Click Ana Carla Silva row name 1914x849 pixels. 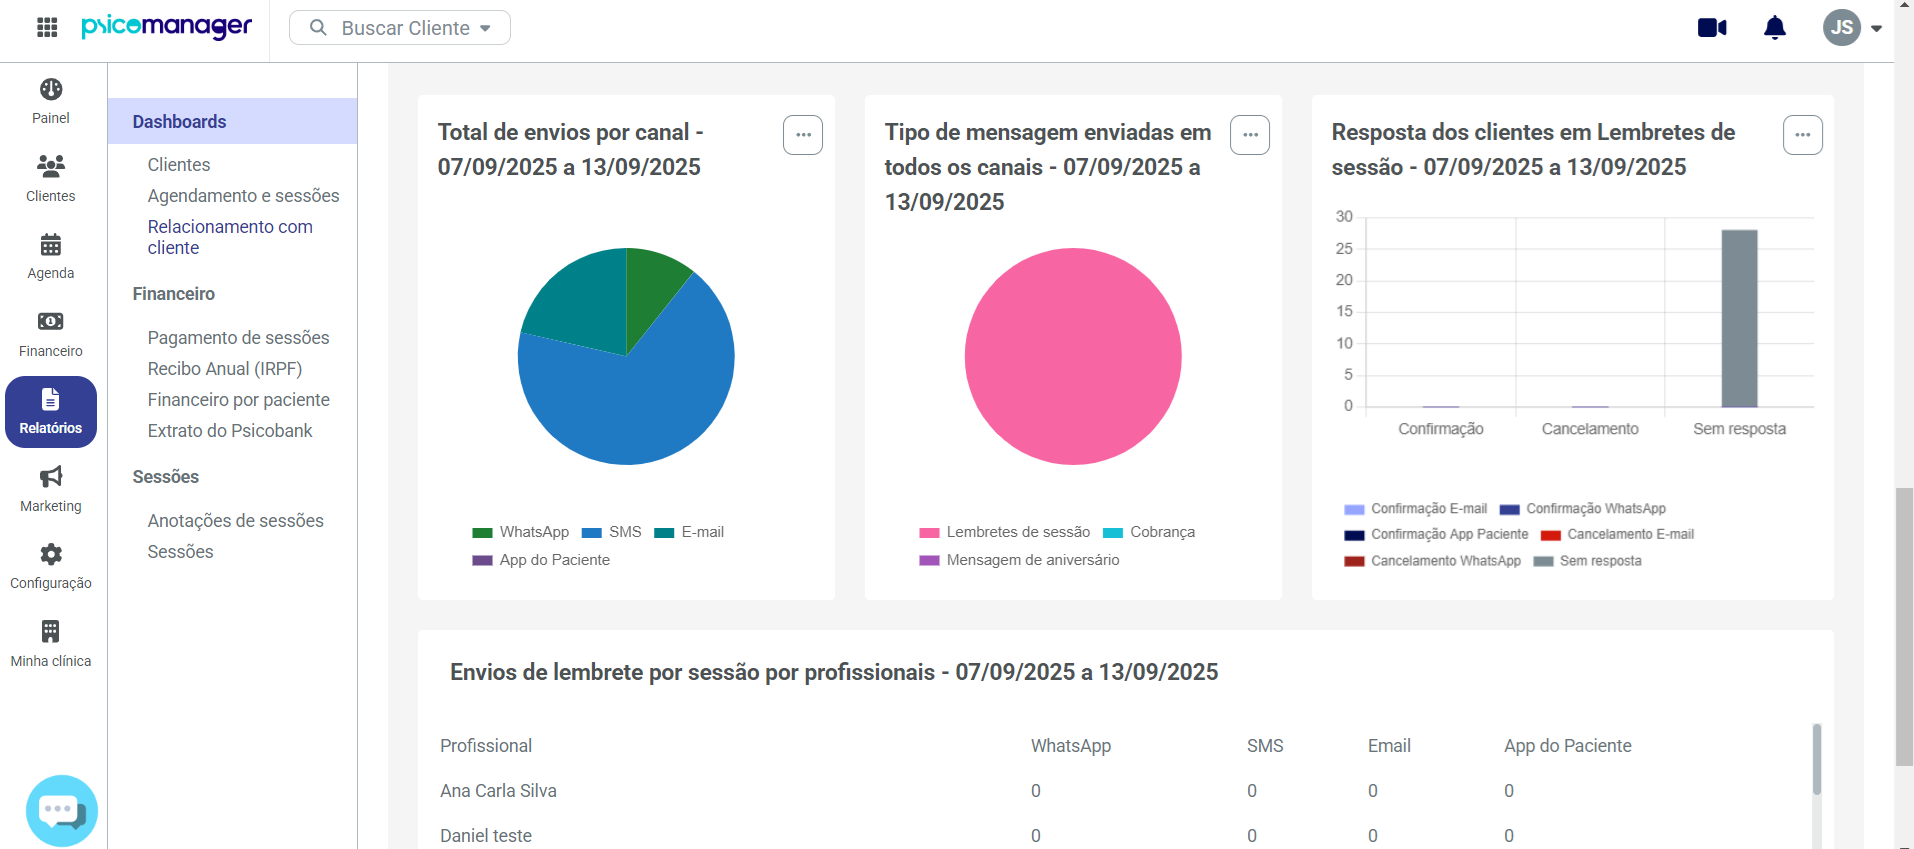[498, 790]
